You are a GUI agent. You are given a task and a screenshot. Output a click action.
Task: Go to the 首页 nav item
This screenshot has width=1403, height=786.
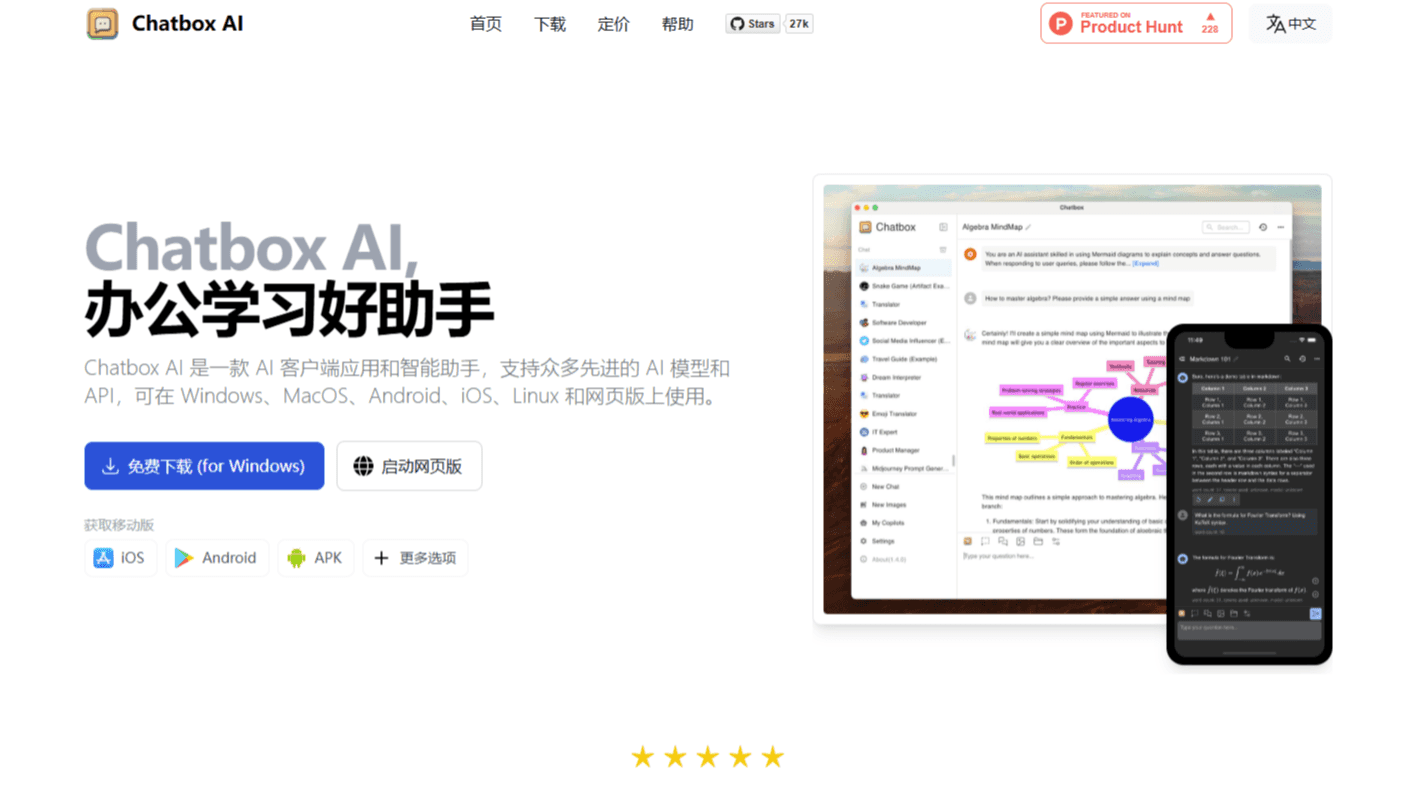[486, 24]
